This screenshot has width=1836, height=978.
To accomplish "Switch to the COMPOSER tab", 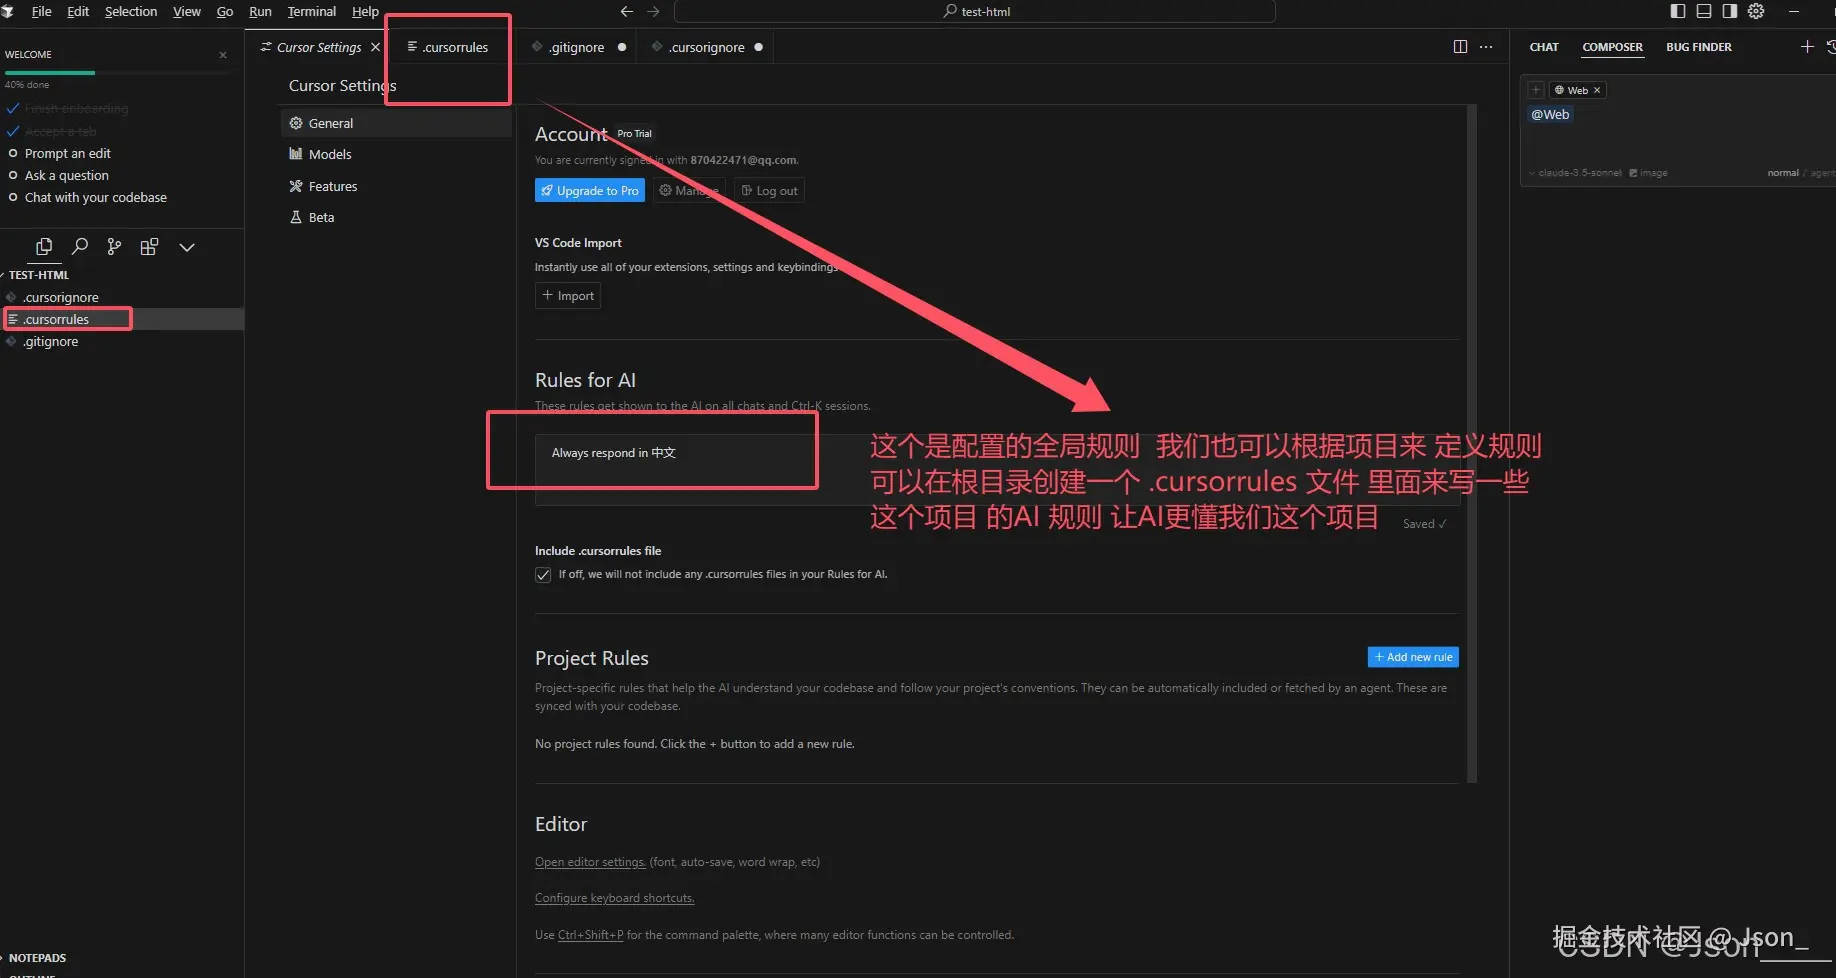I will coord(1612,47).
